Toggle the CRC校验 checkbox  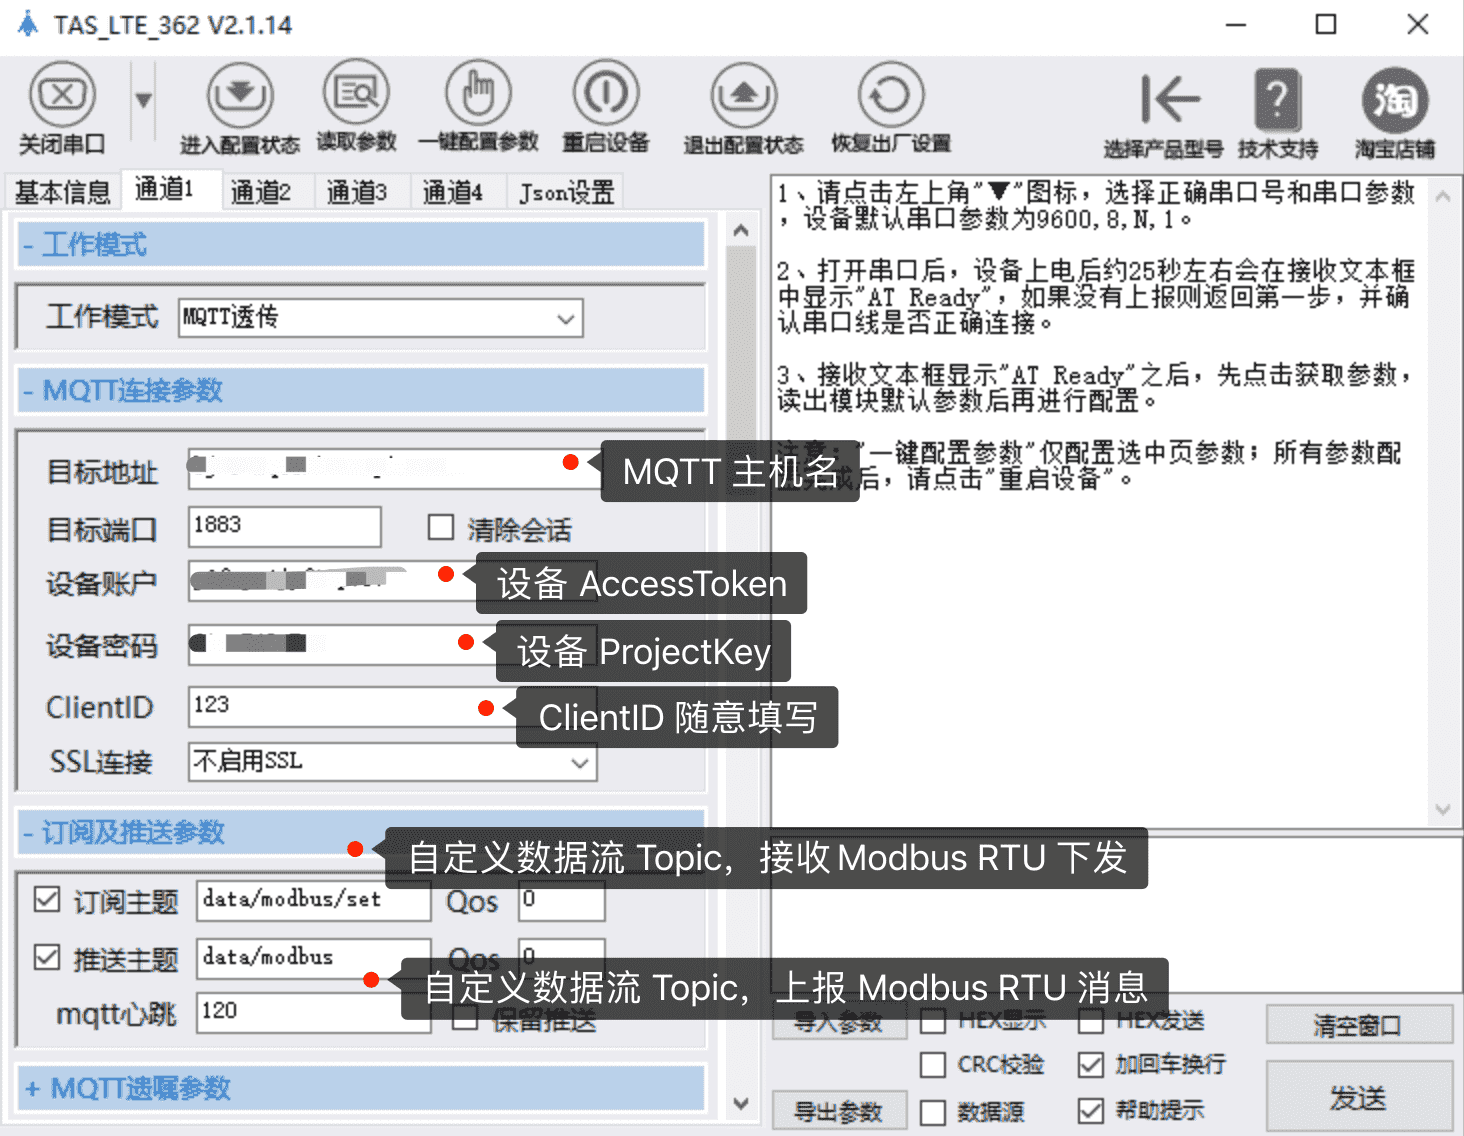pos(934,1065)
